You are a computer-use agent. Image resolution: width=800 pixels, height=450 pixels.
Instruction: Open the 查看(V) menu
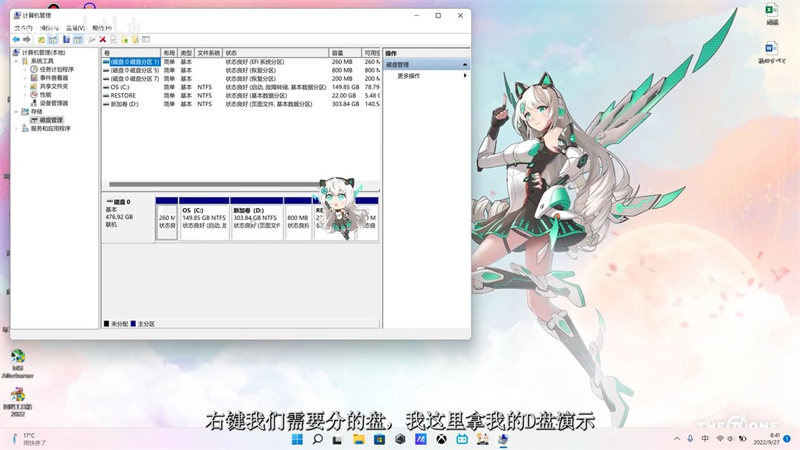pyautogui.click(x=76, y=28)
